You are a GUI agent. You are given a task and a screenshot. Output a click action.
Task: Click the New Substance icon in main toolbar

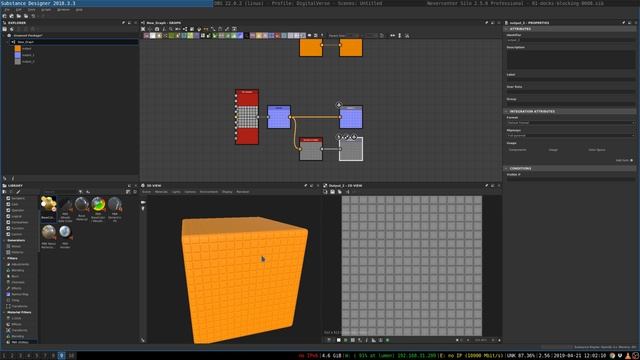[4, 16]
